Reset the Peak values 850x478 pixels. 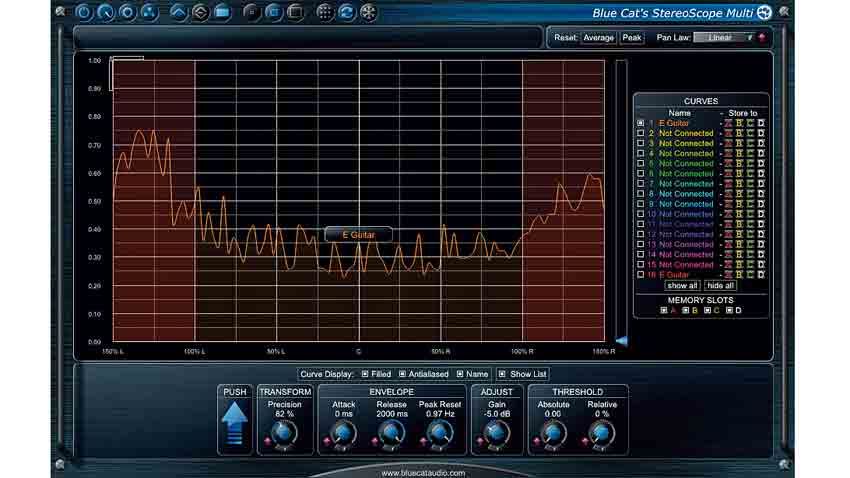(632, 37)
